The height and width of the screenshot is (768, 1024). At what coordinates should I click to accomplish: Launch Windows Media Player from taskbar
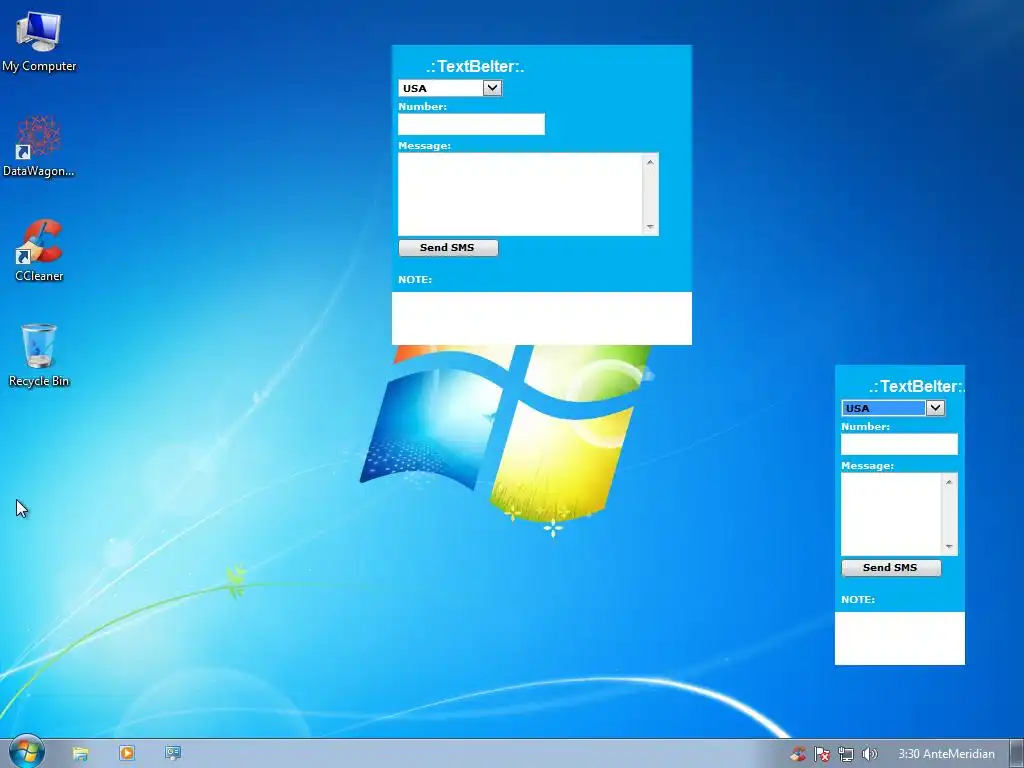click(127, 753)
